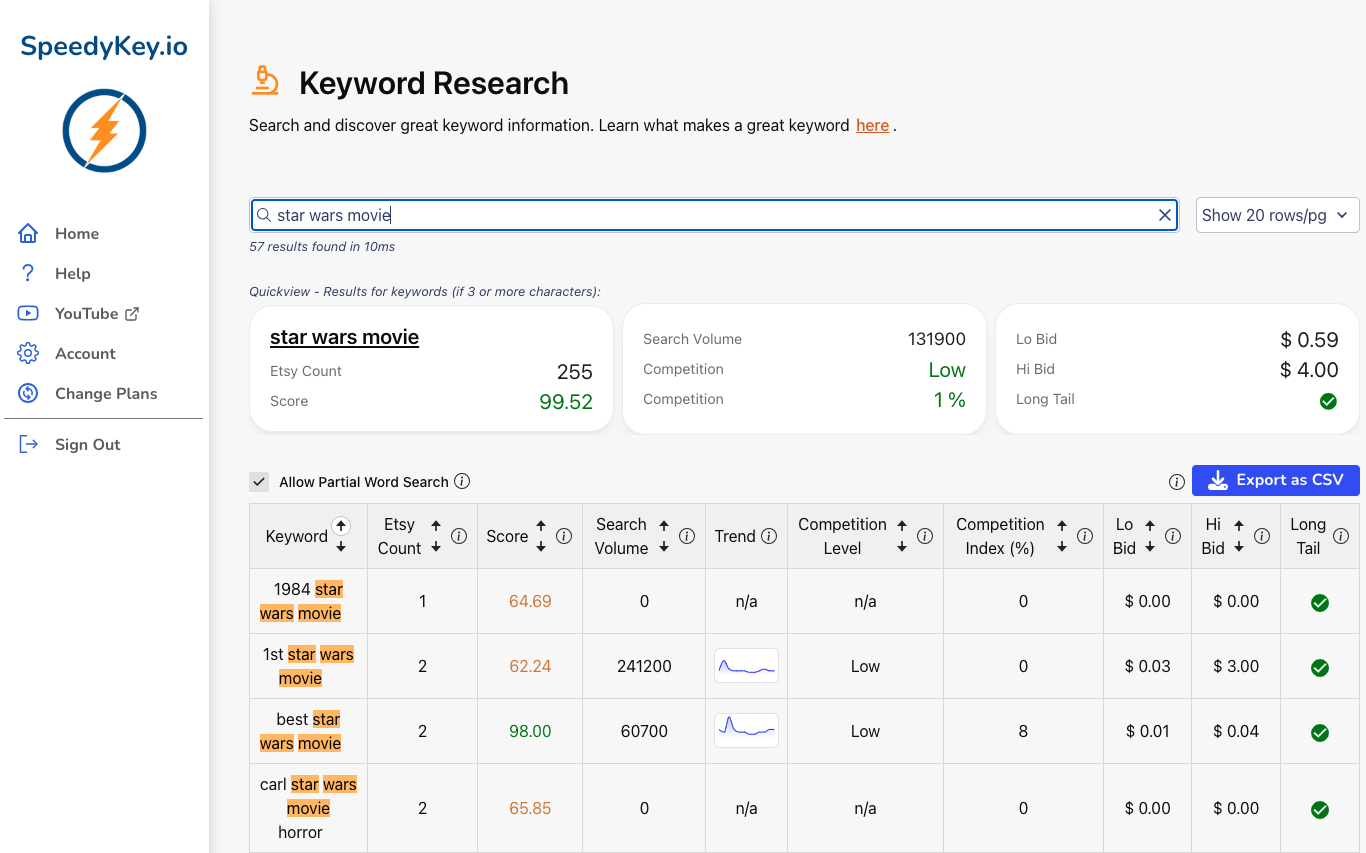Sort Lo Bid ascending
Viewport: 1366px width, 853px height.
tap(1150, 525)
